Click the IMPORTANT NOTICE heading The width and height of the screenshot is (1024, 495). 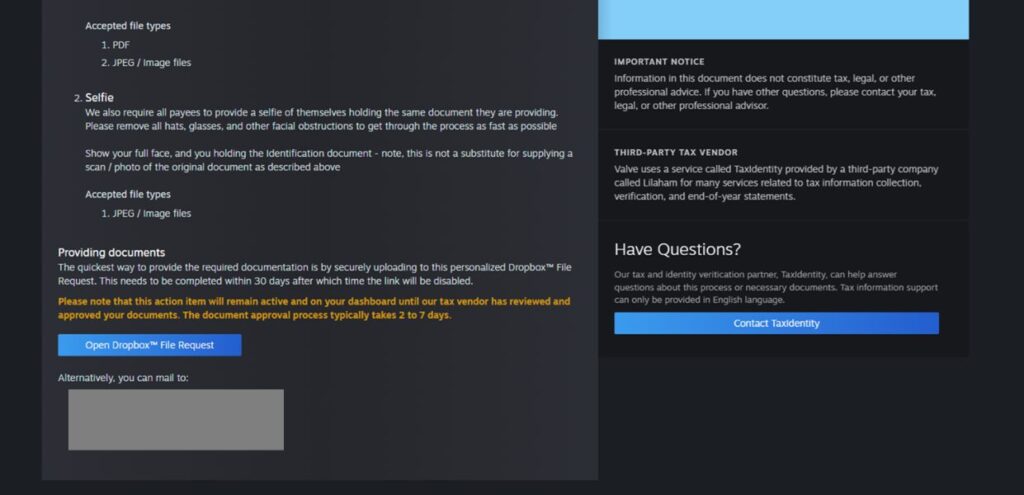pyautogui.click(x=659, y=62)
